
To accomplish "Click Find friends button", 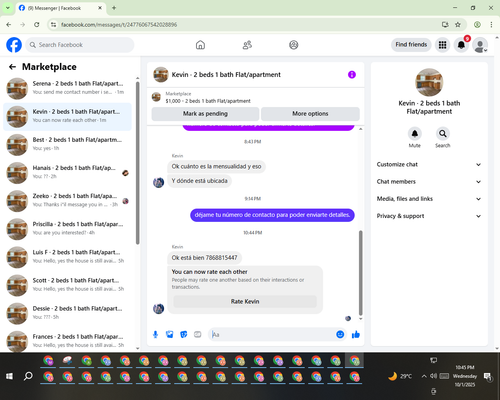I will tap(411, 45).
